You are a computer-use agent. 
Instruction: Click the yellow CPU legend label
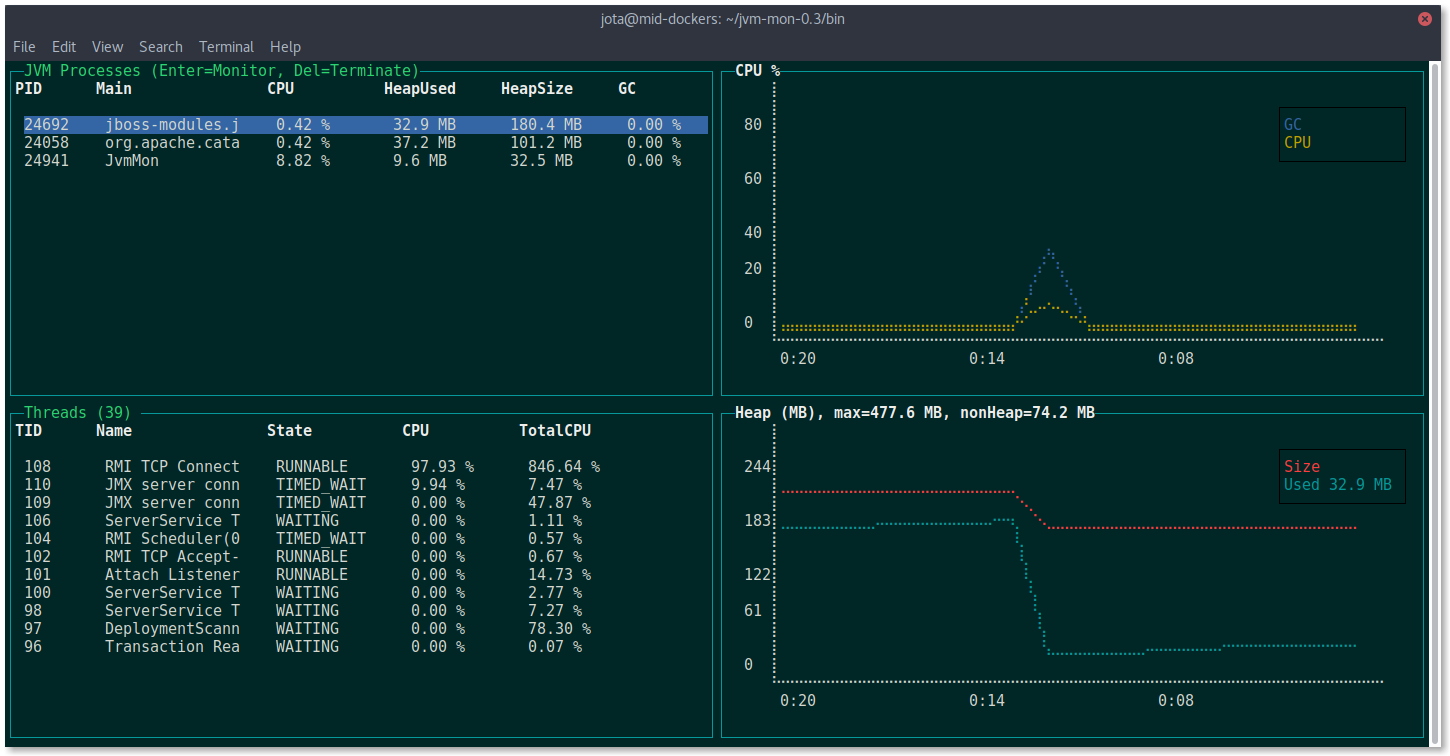[x=1297, y=143]
